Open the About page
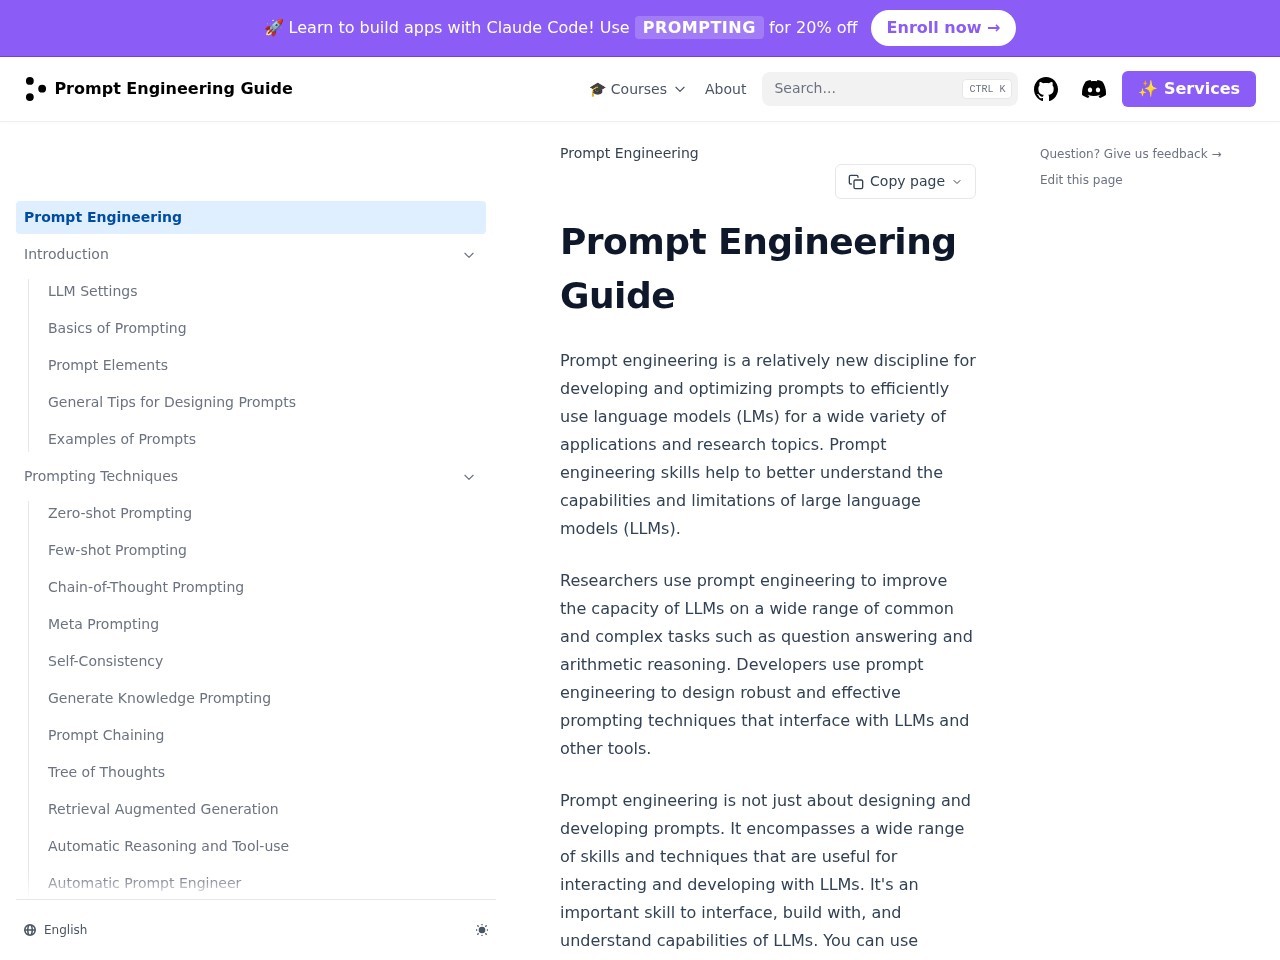 click(725, 89)
